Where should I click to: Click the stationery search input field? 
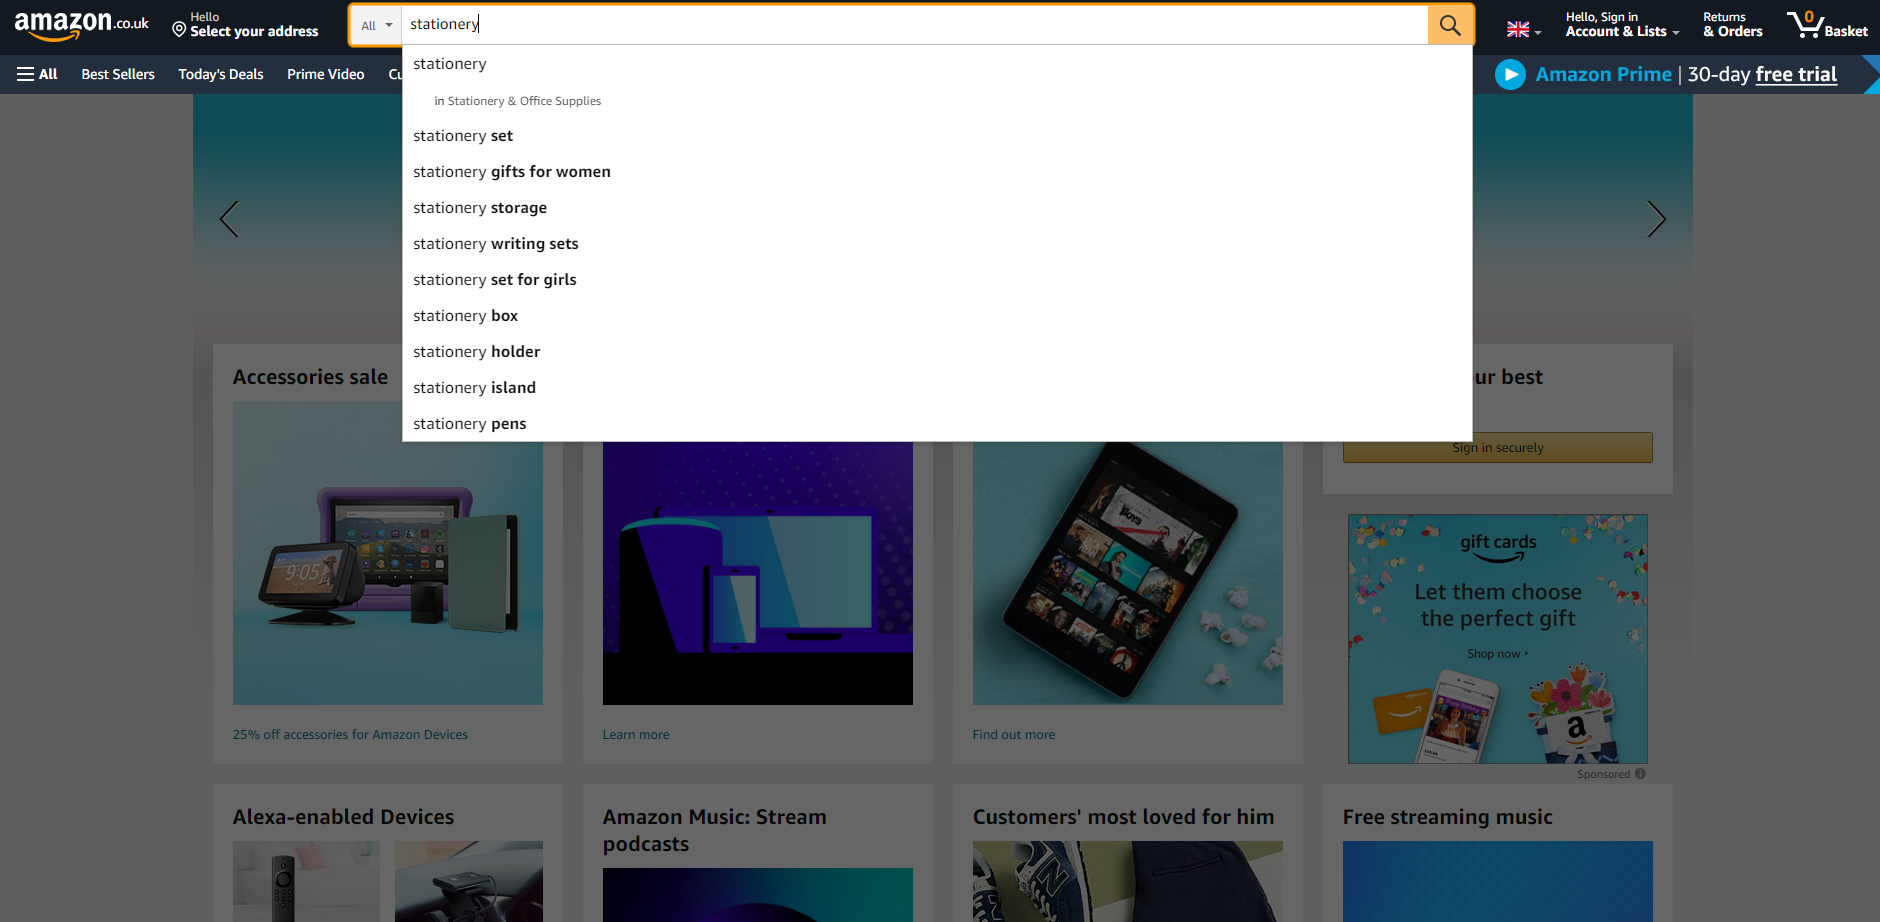point(915,25)
